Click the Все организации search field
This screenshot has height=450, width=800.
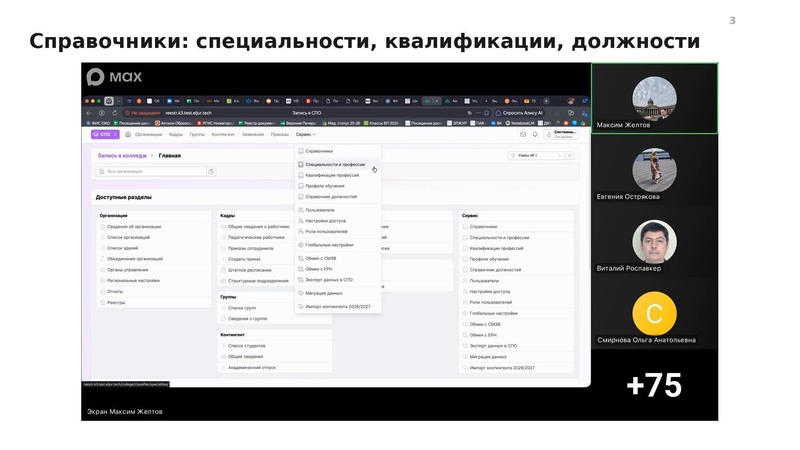pyautogui.click(x=152, y=171)
